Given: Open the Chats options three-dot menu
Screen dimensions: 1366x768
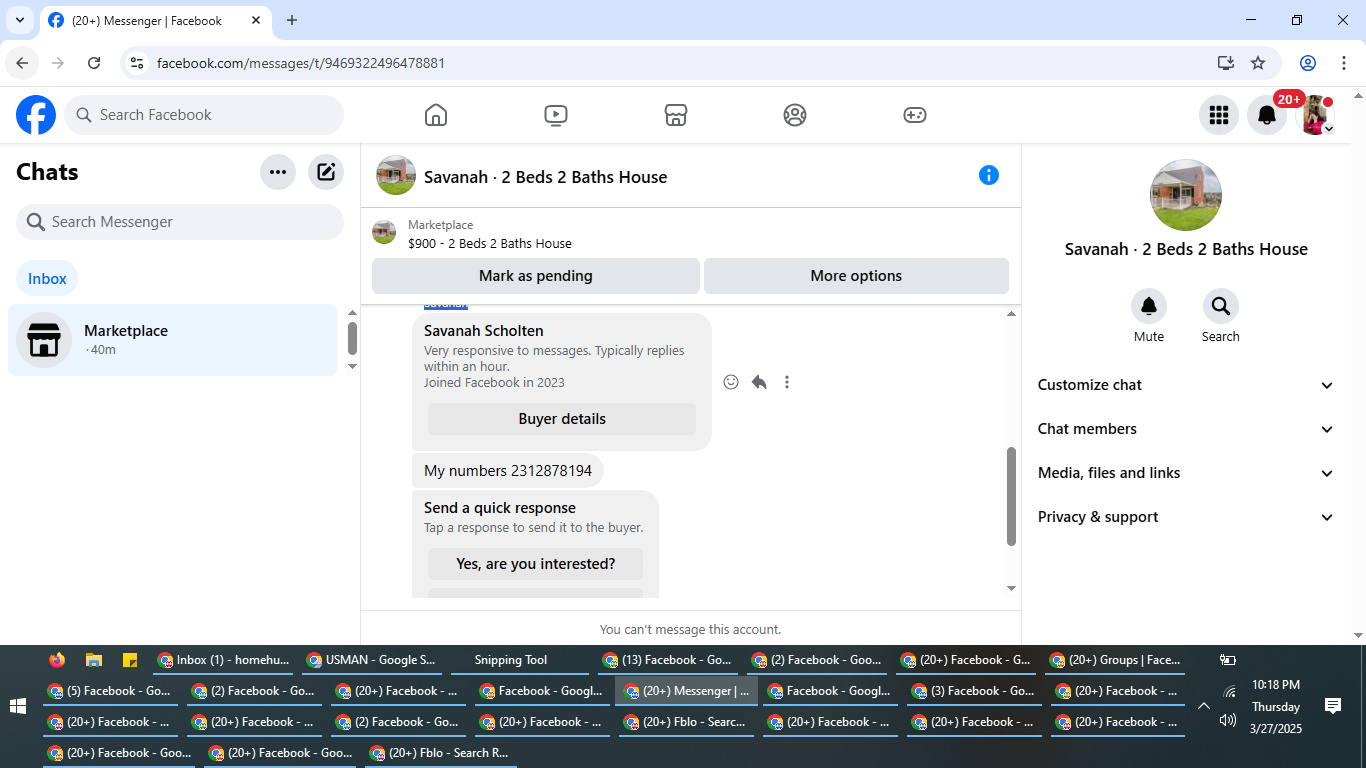Looking at the screenshot, I should 278,172.
